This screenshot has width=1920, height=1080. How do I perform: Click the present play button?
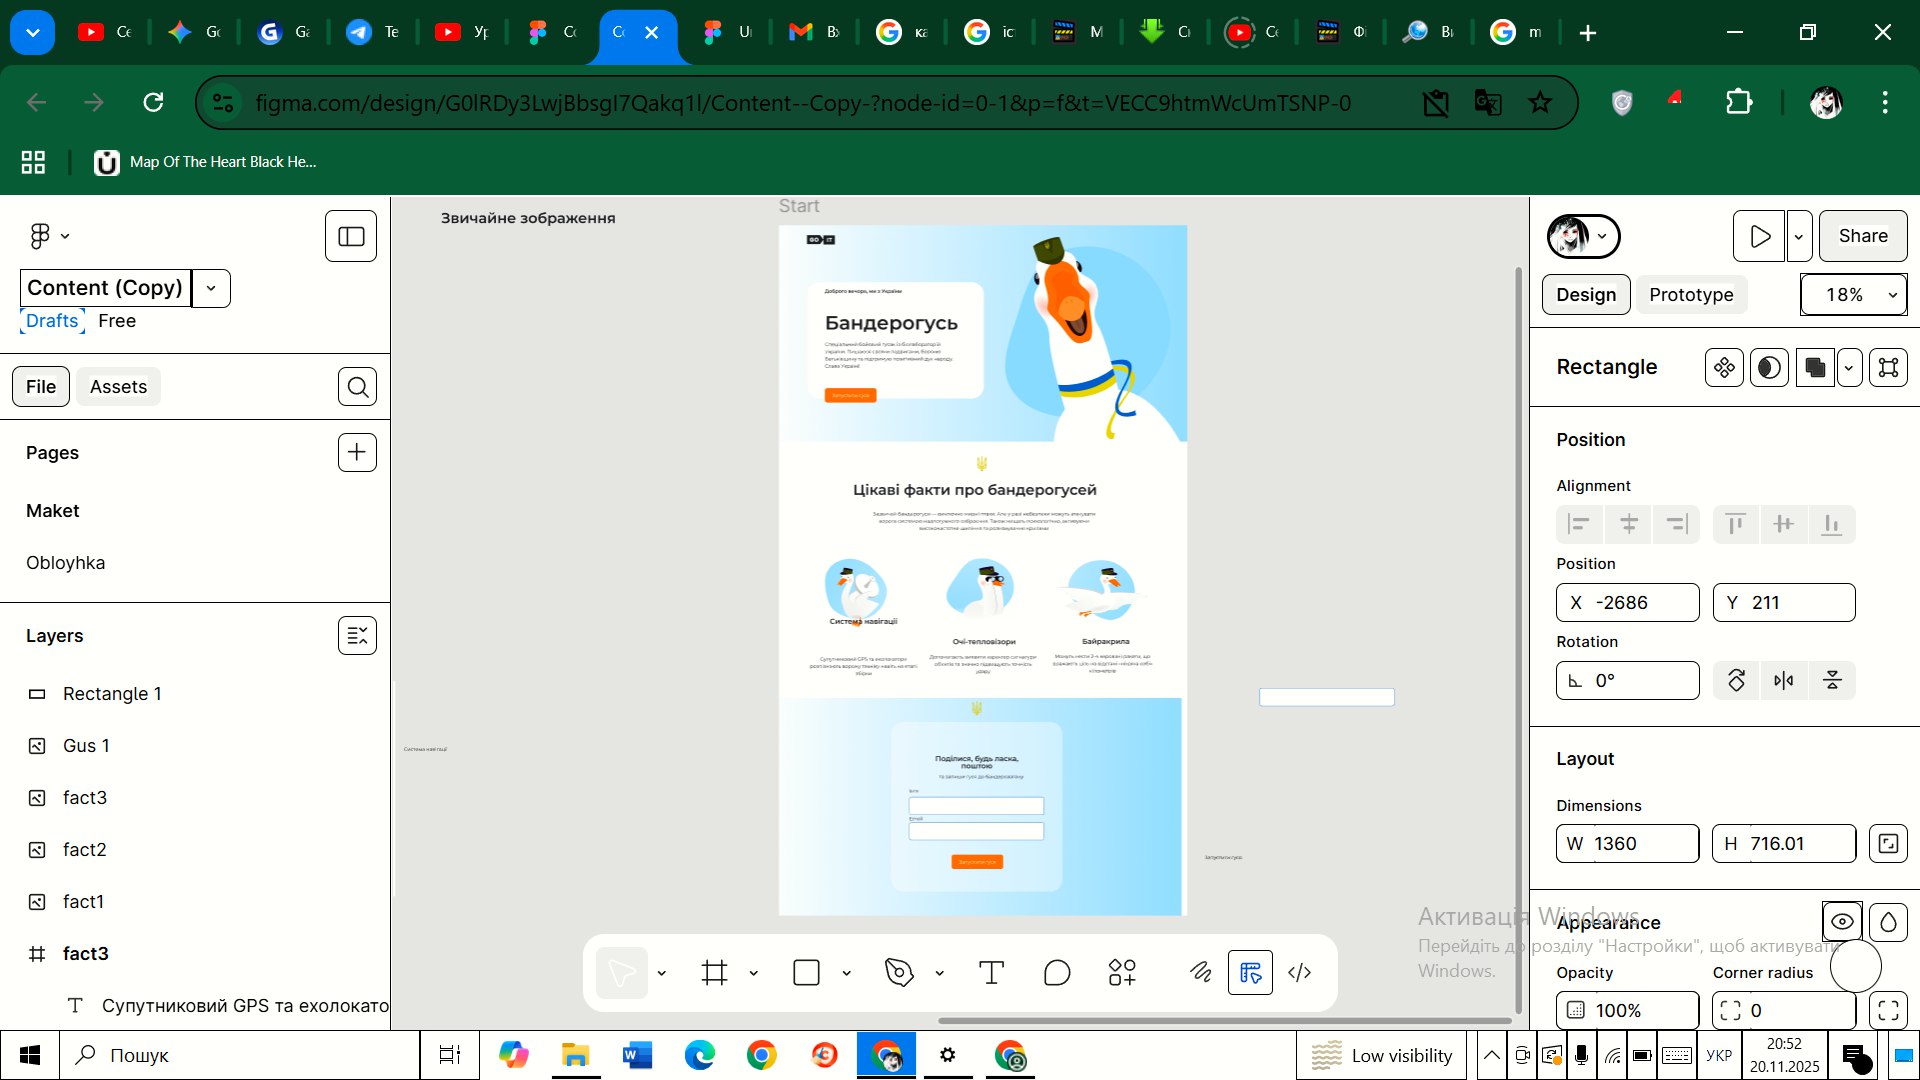[1759, 236]
